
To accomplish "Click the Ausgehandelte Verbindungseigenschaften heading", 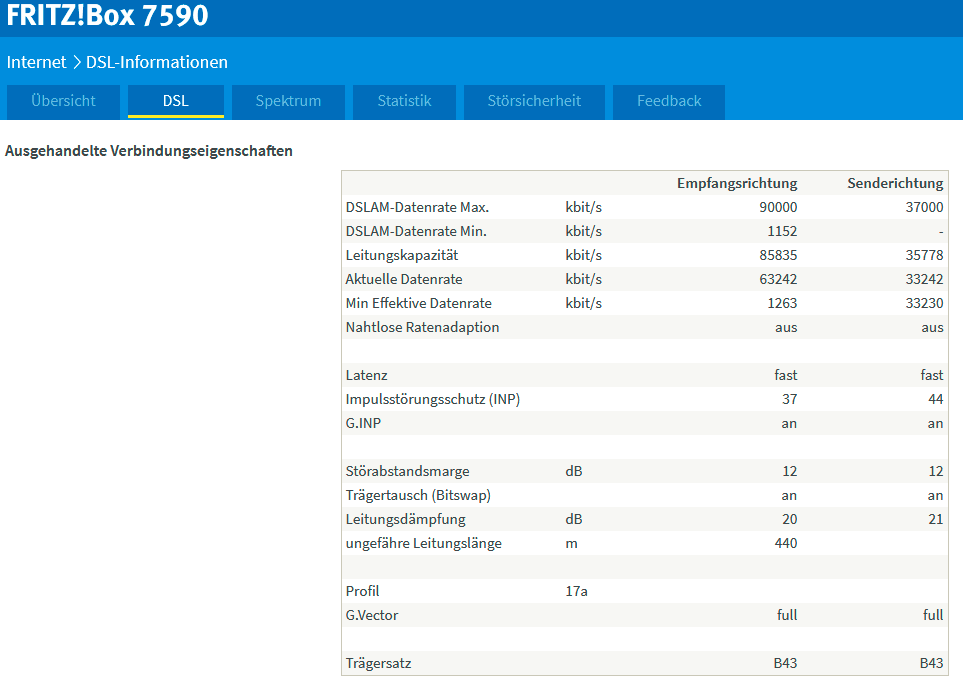I will 149,151.
